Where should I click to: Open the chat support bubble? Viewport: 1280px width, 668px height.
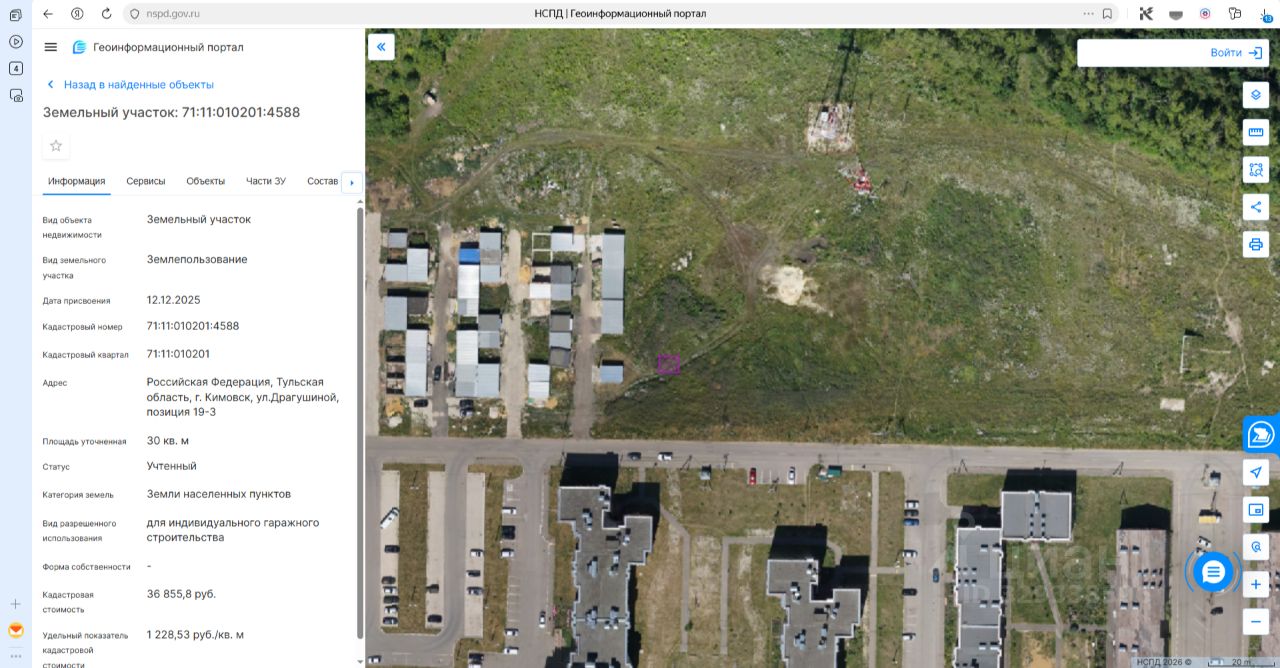(1213, 572)
